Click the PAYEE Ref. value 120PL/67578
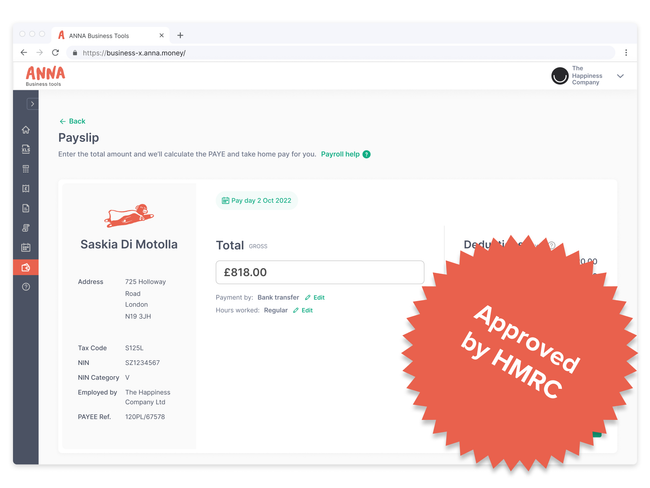 point(145,417)
